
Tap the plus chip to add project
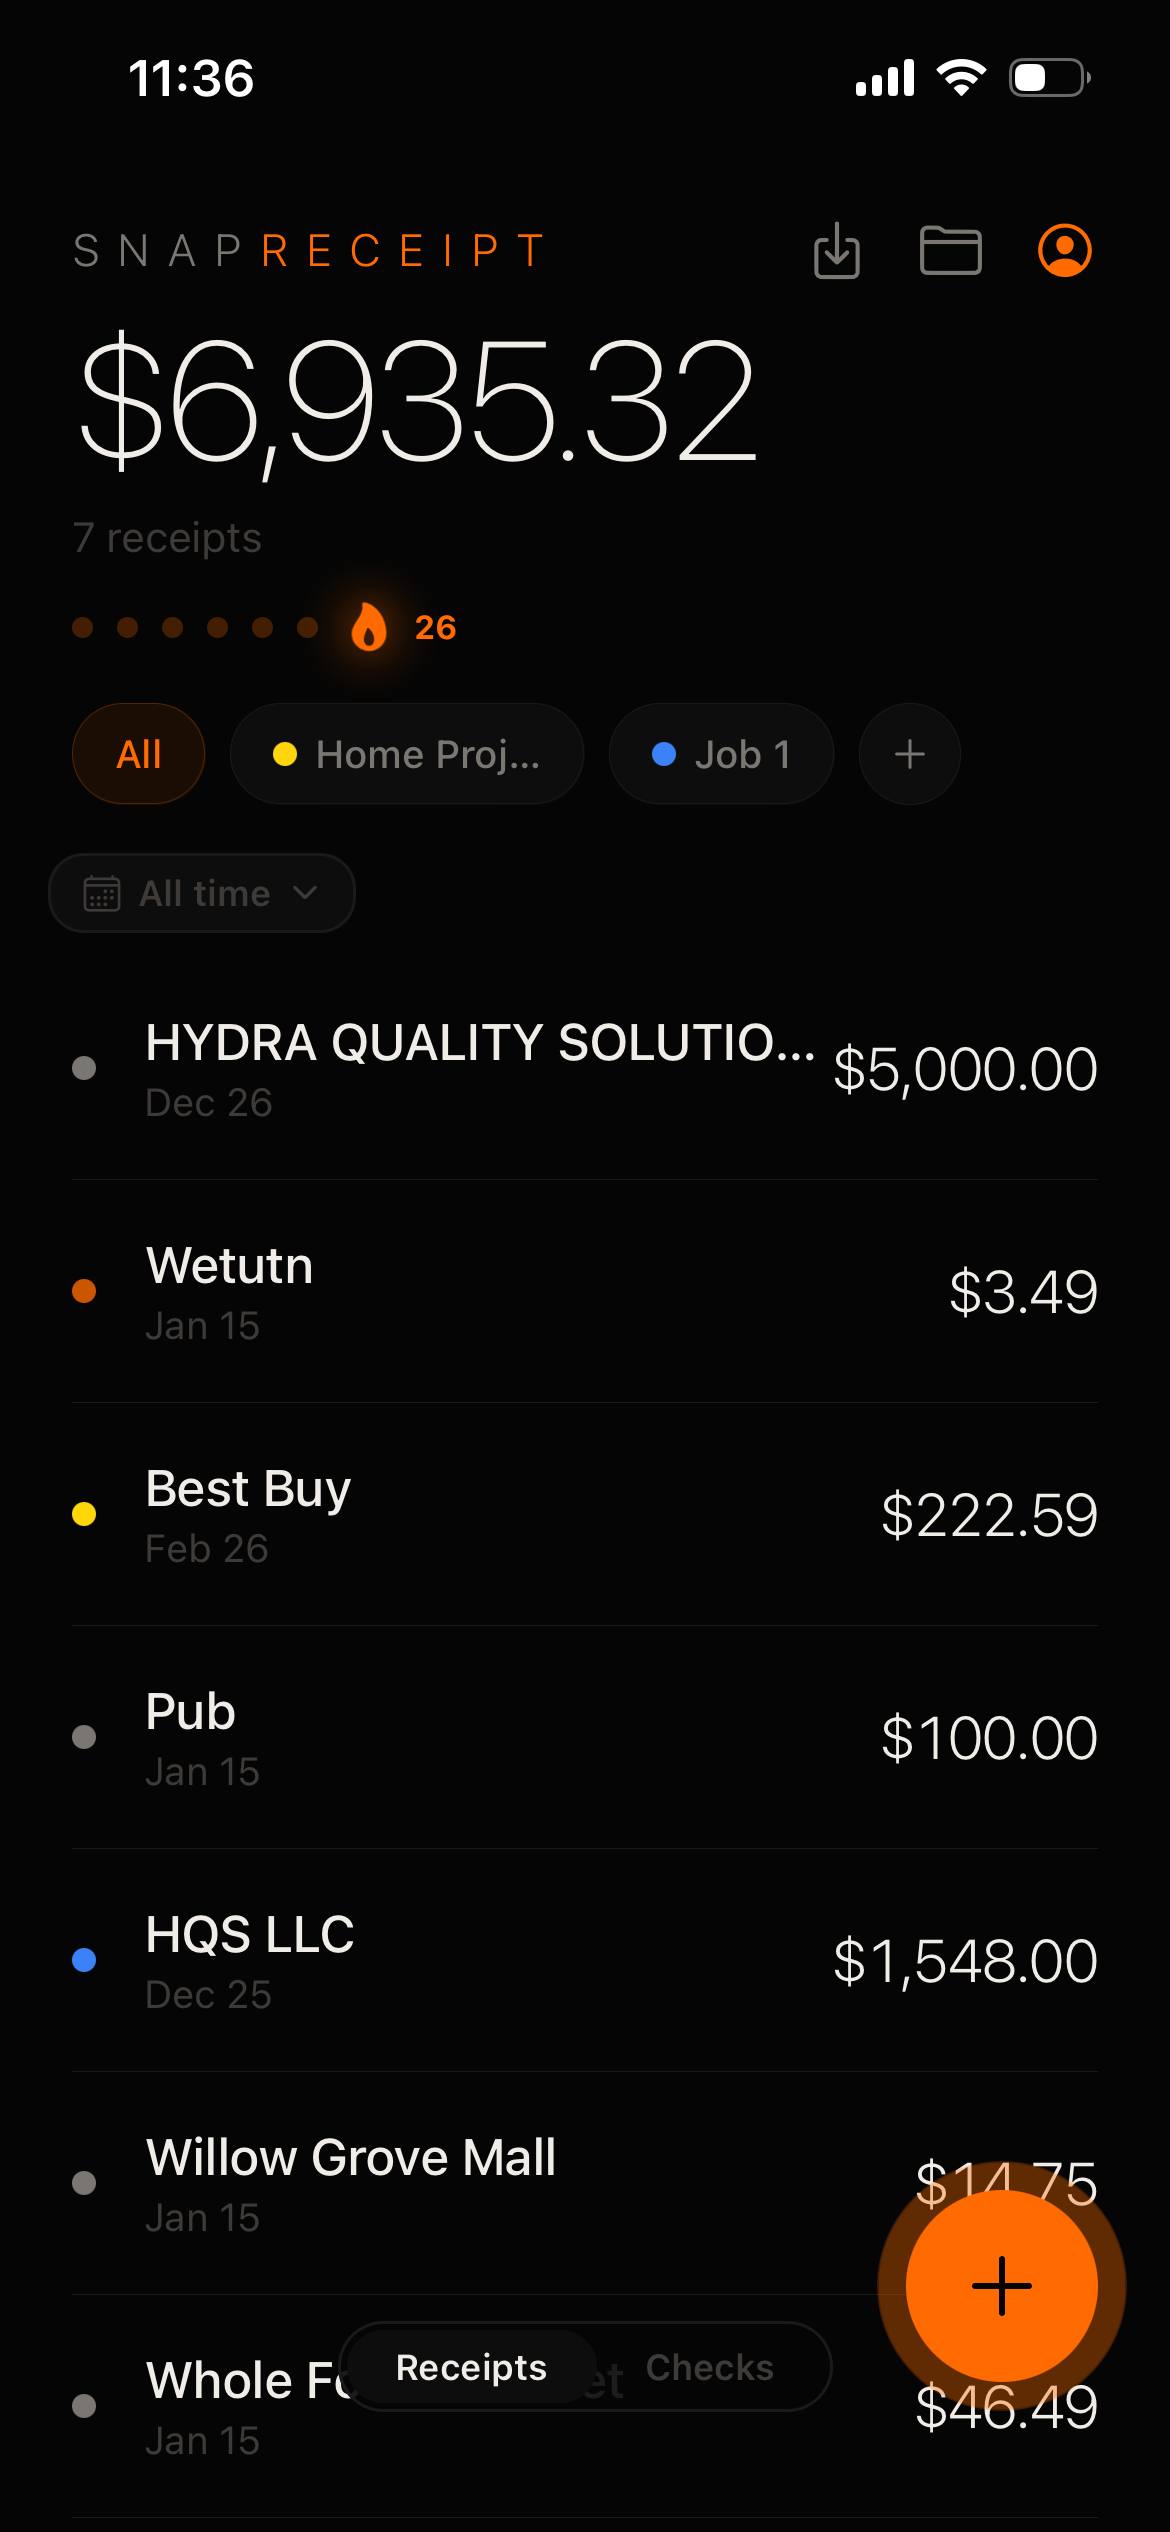tap(909, 754)
